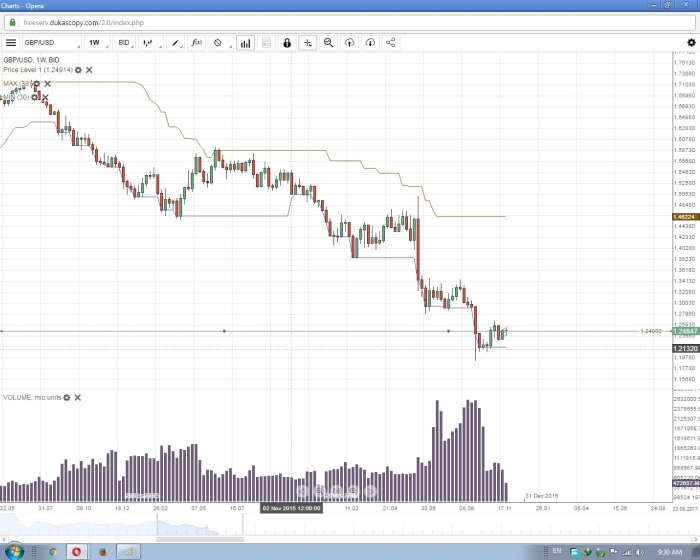Open the candlestick chart type dropdown

pyautogui.click(x=150, y=43)
